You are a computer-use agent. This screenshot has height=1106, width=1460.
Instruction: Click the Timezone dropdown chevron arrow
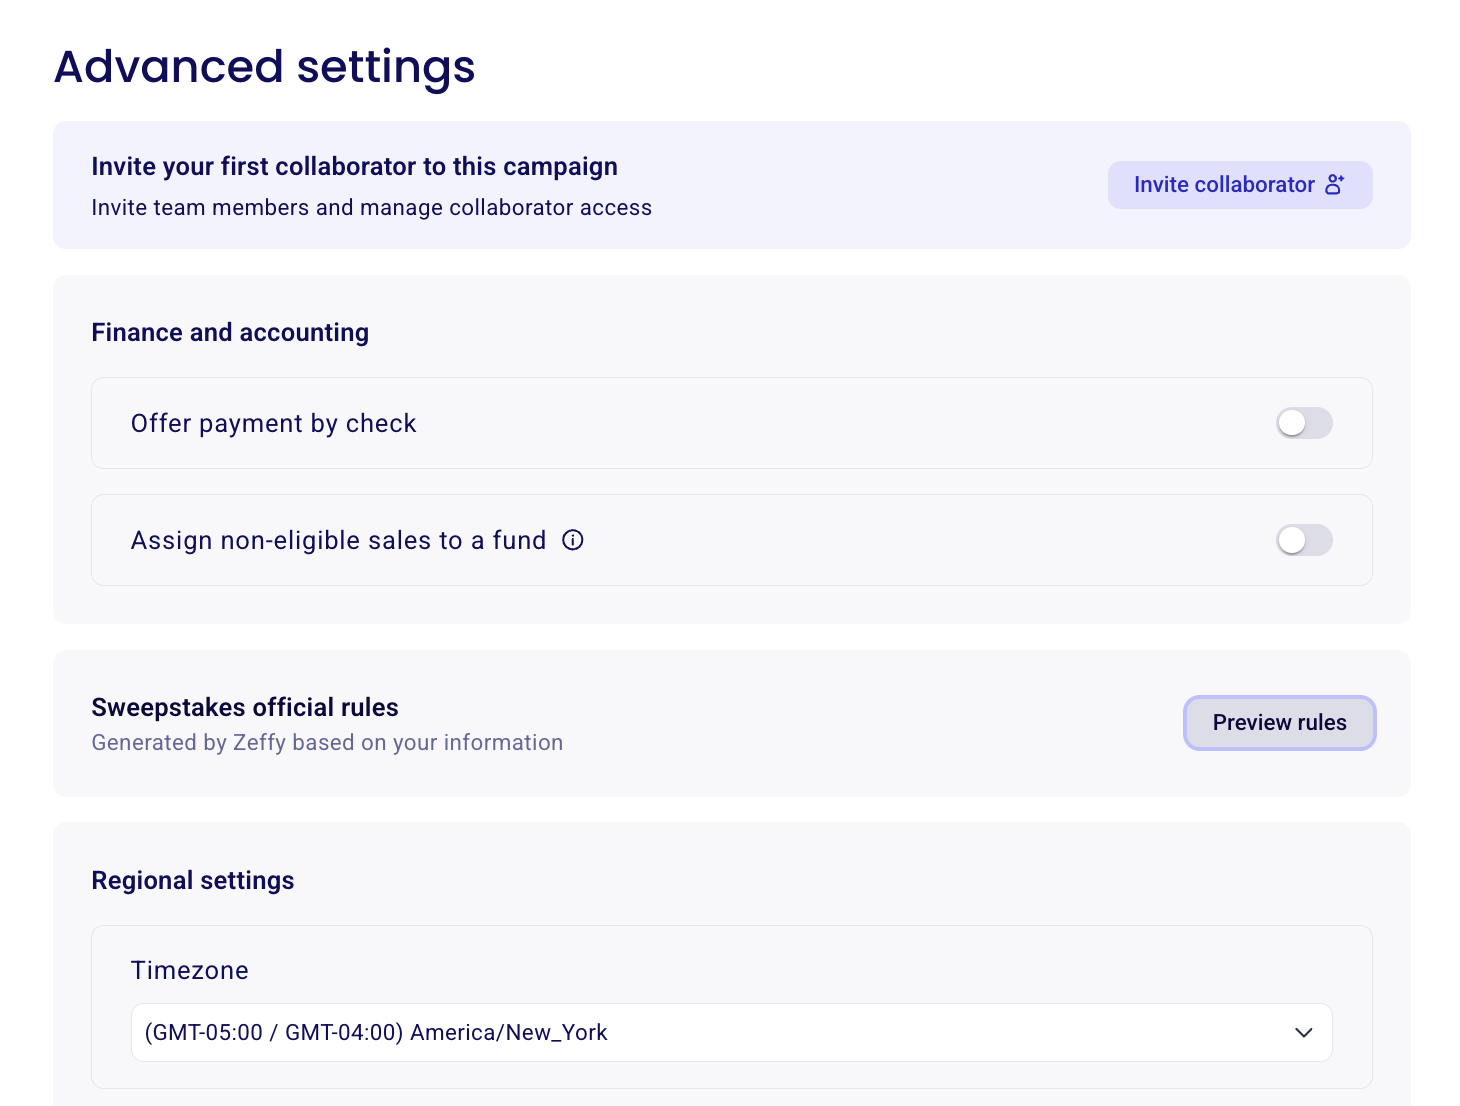click(1303, 1032)
